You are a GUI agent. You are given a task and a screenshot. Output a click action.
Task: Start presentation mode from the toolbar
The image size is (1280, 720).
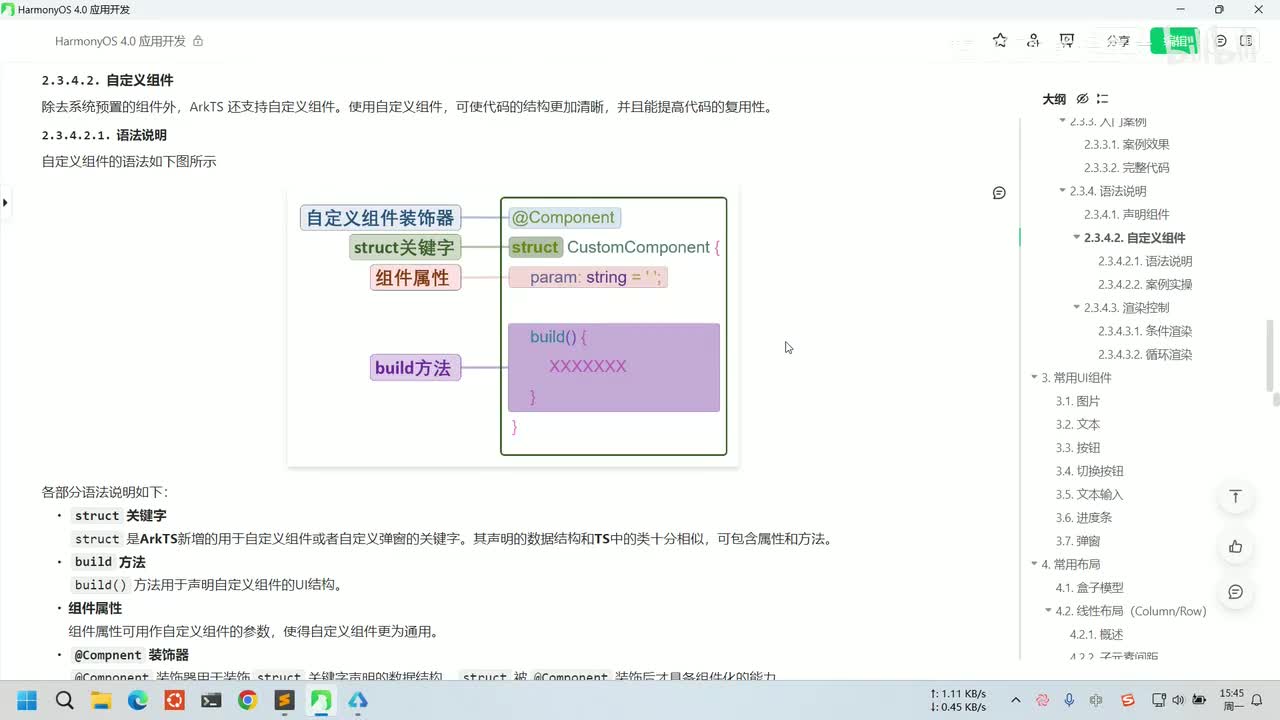point(1067,41)
